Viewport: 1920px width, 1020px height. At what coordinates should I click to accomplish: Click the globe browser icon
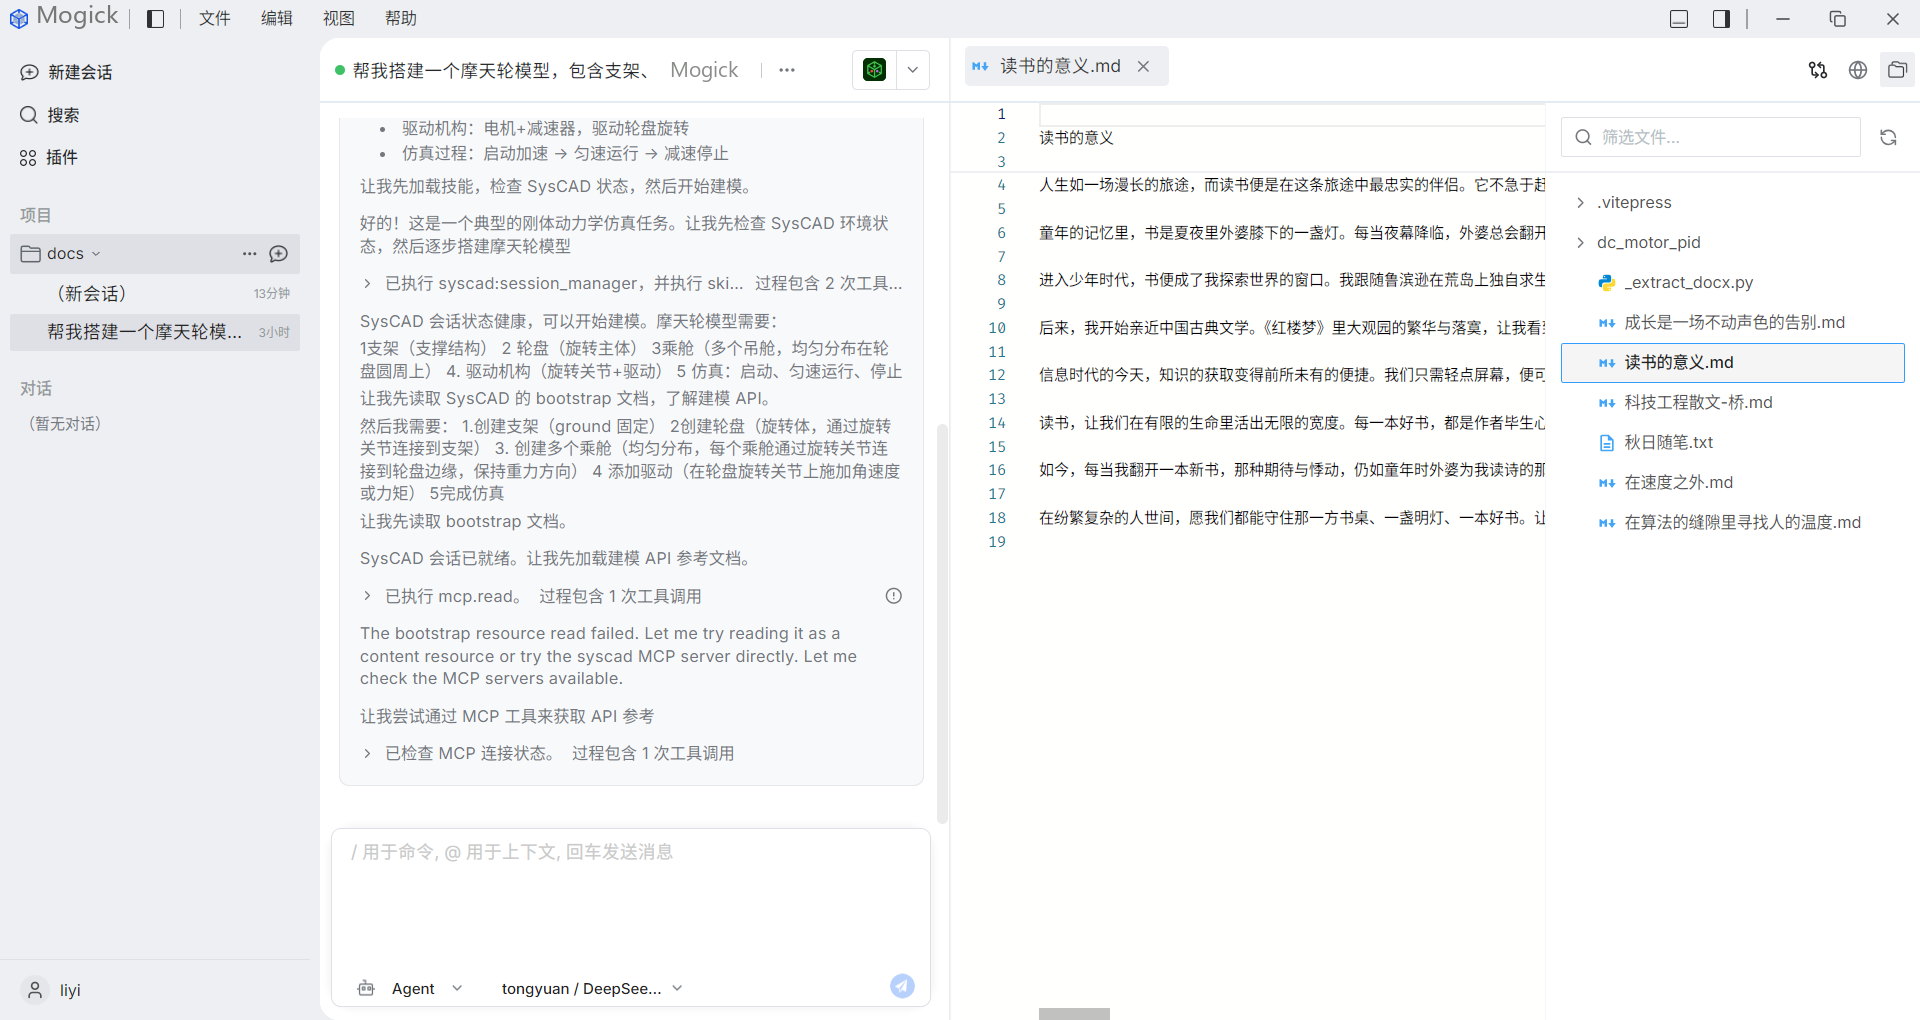tap(1858, 70)
